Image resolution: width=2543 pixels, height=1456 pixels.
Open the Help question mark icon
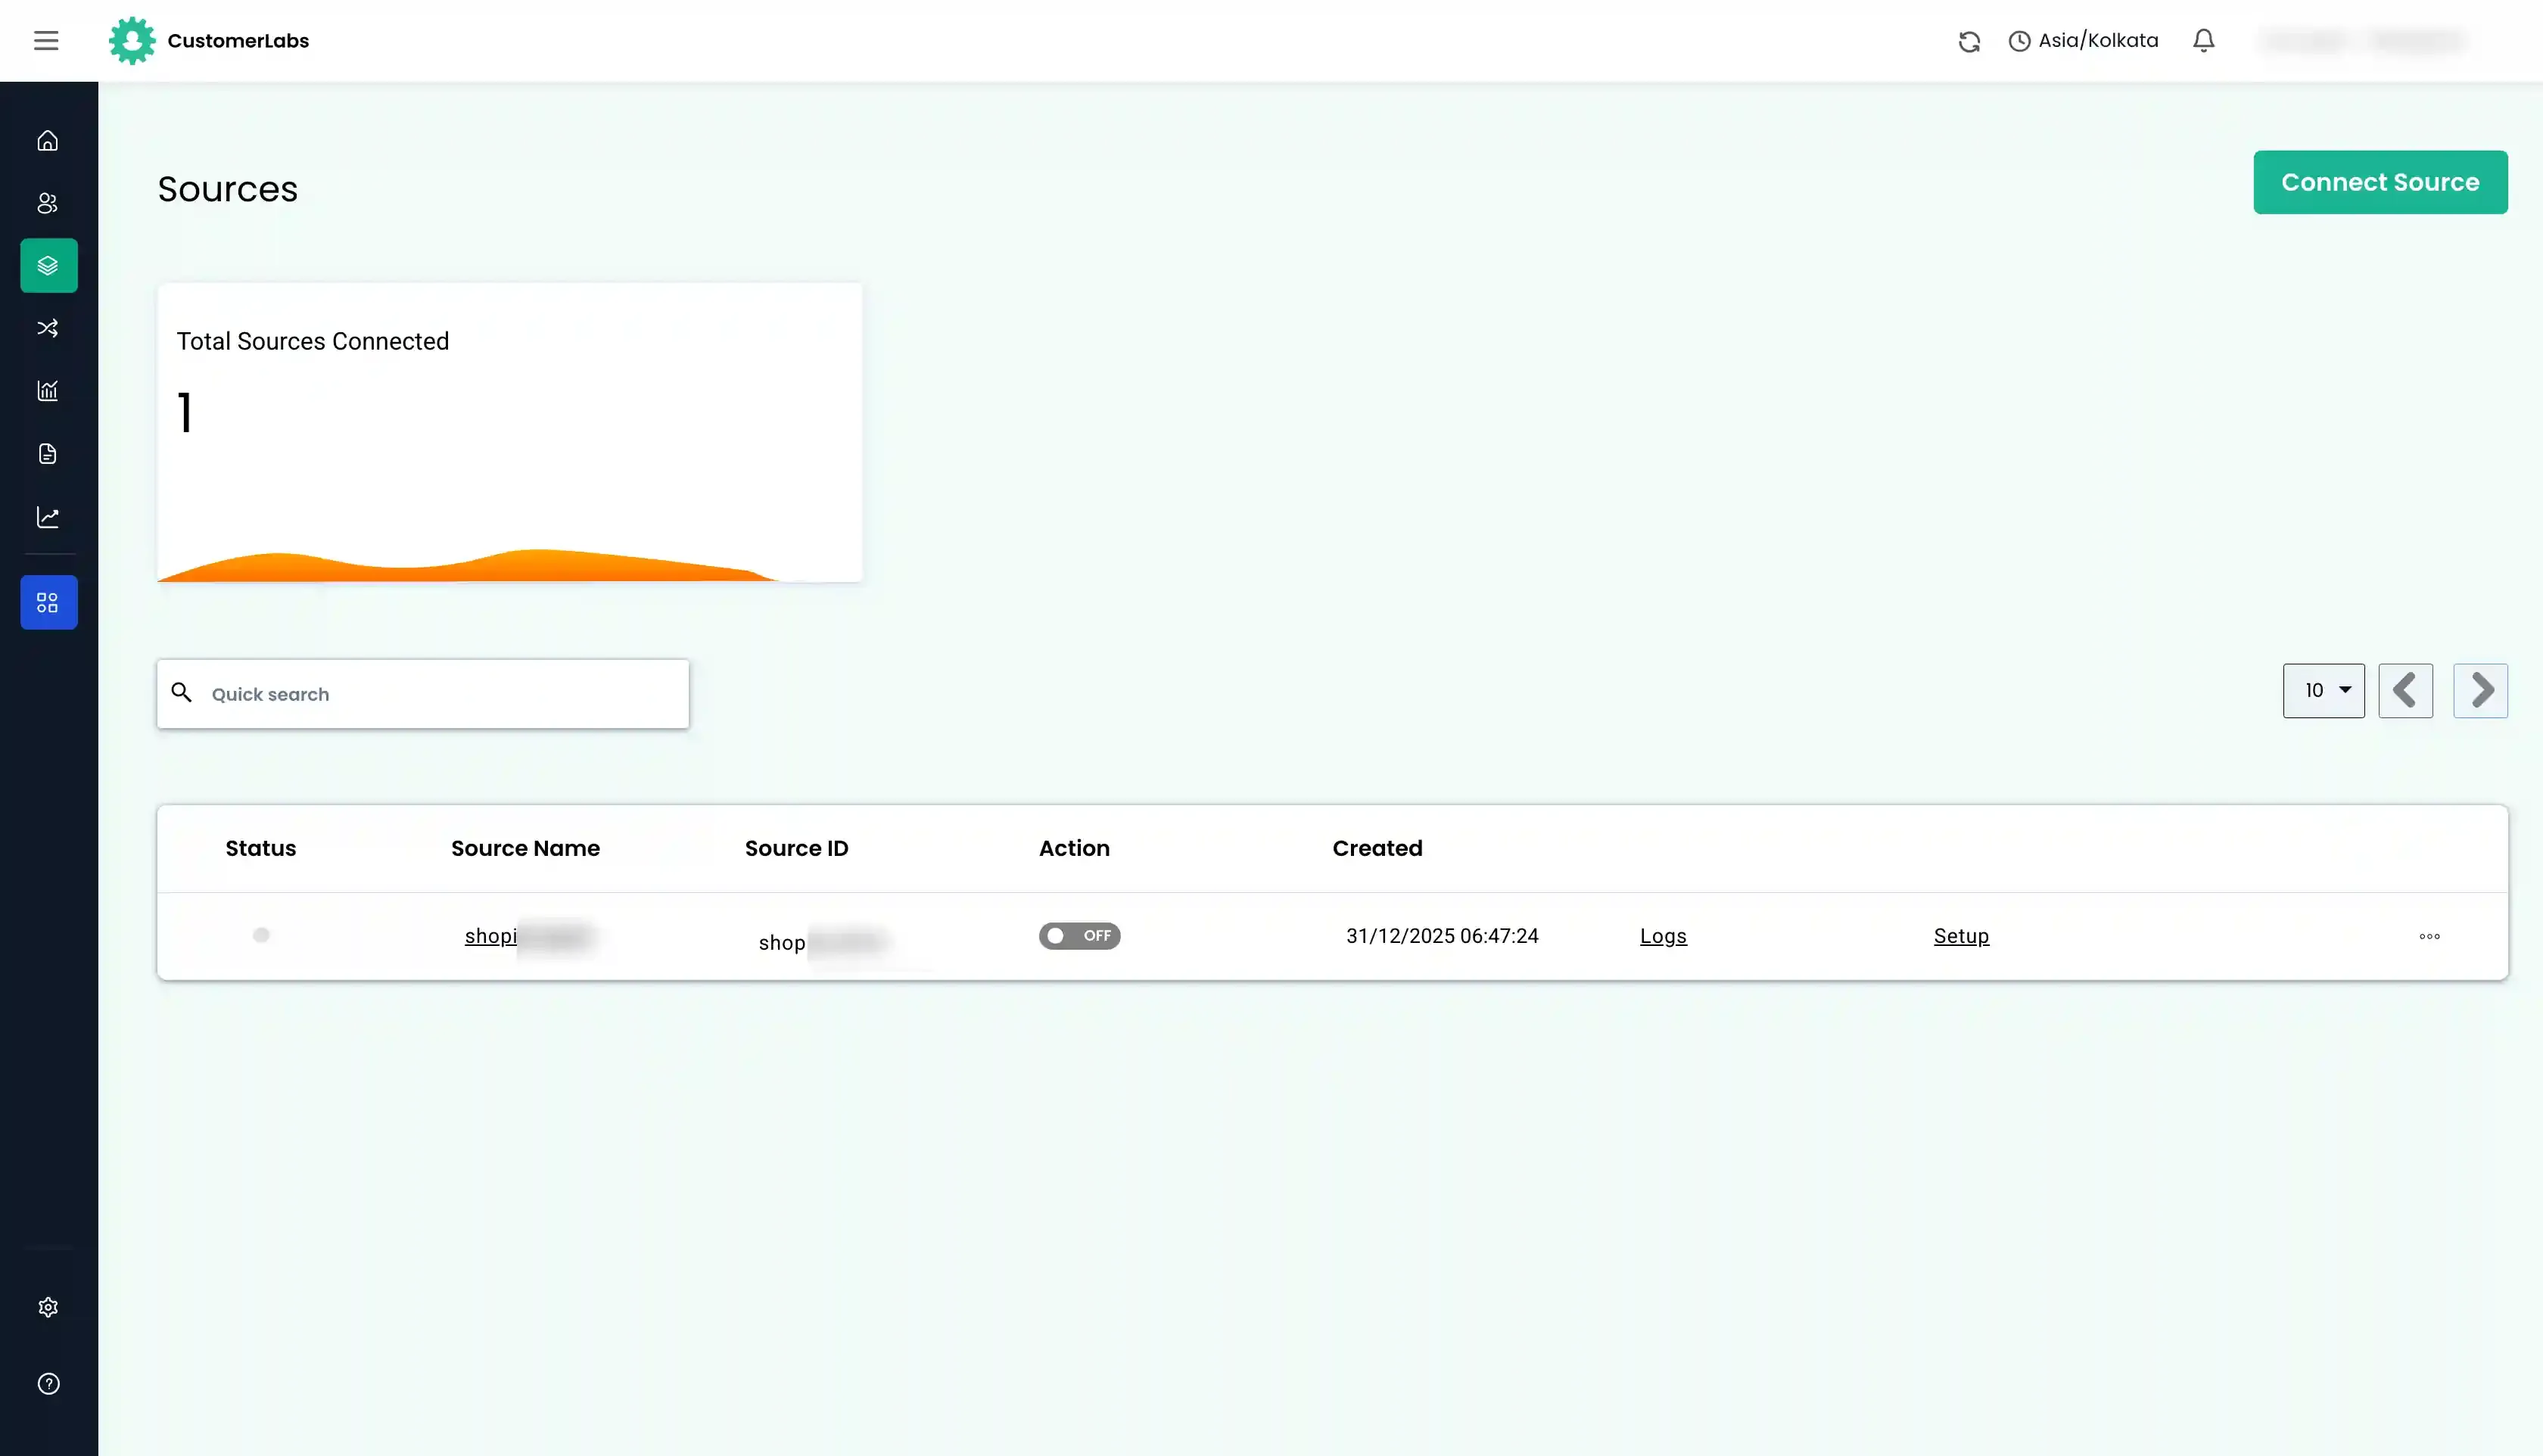pos(48,1383)
